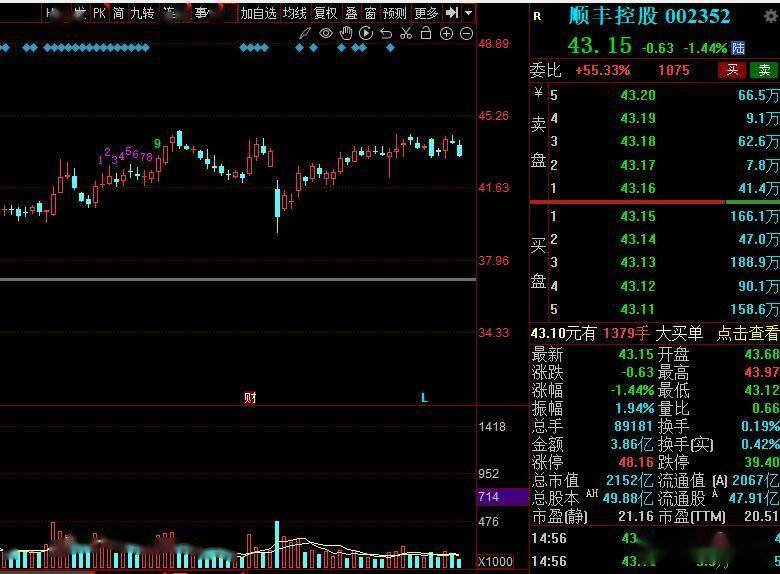Click the R badge icon
Image resolution: width=780 pixels, height=574 pixels.
point(537,16)
